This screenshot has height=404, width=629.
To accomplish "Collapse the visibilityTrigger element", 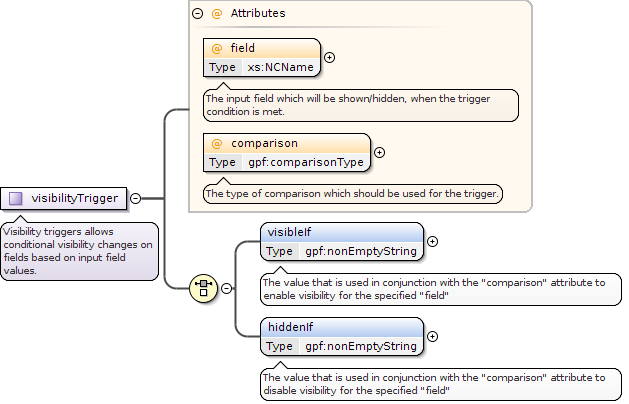I will point(136,198).
